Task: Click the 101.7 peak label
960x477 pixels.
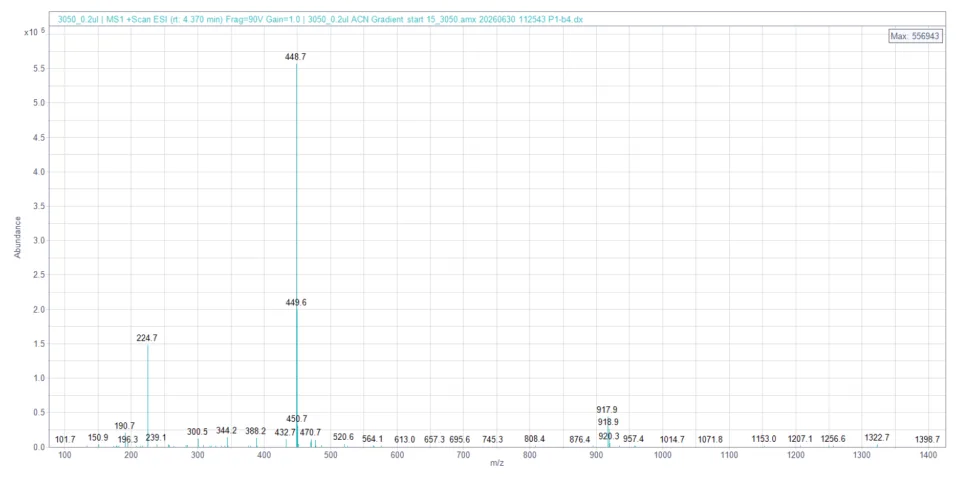Action: [66, 440]
